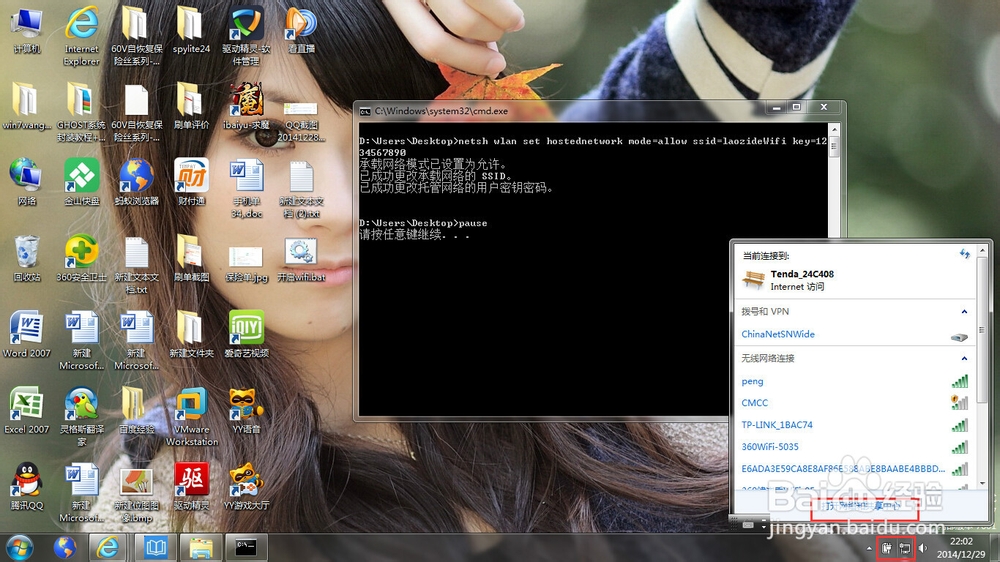Select the win7wang folder on desktop
The height and width of the screenshot is (562, 1000).
[x=27, y=107]
